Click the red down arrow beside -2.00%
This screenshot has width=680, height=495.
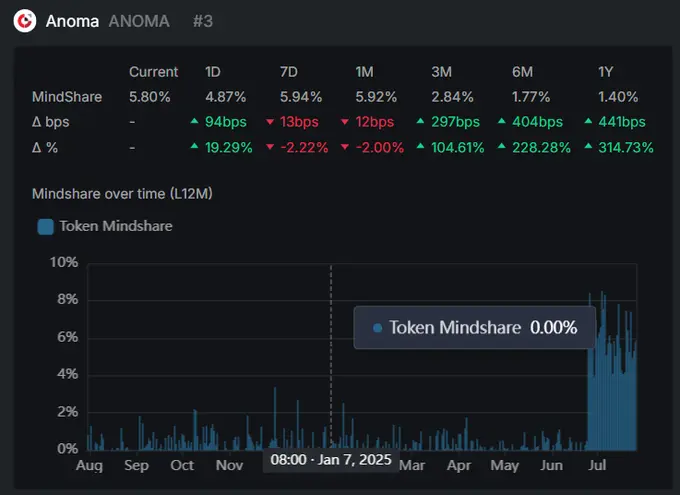click(x=345, y=148)
